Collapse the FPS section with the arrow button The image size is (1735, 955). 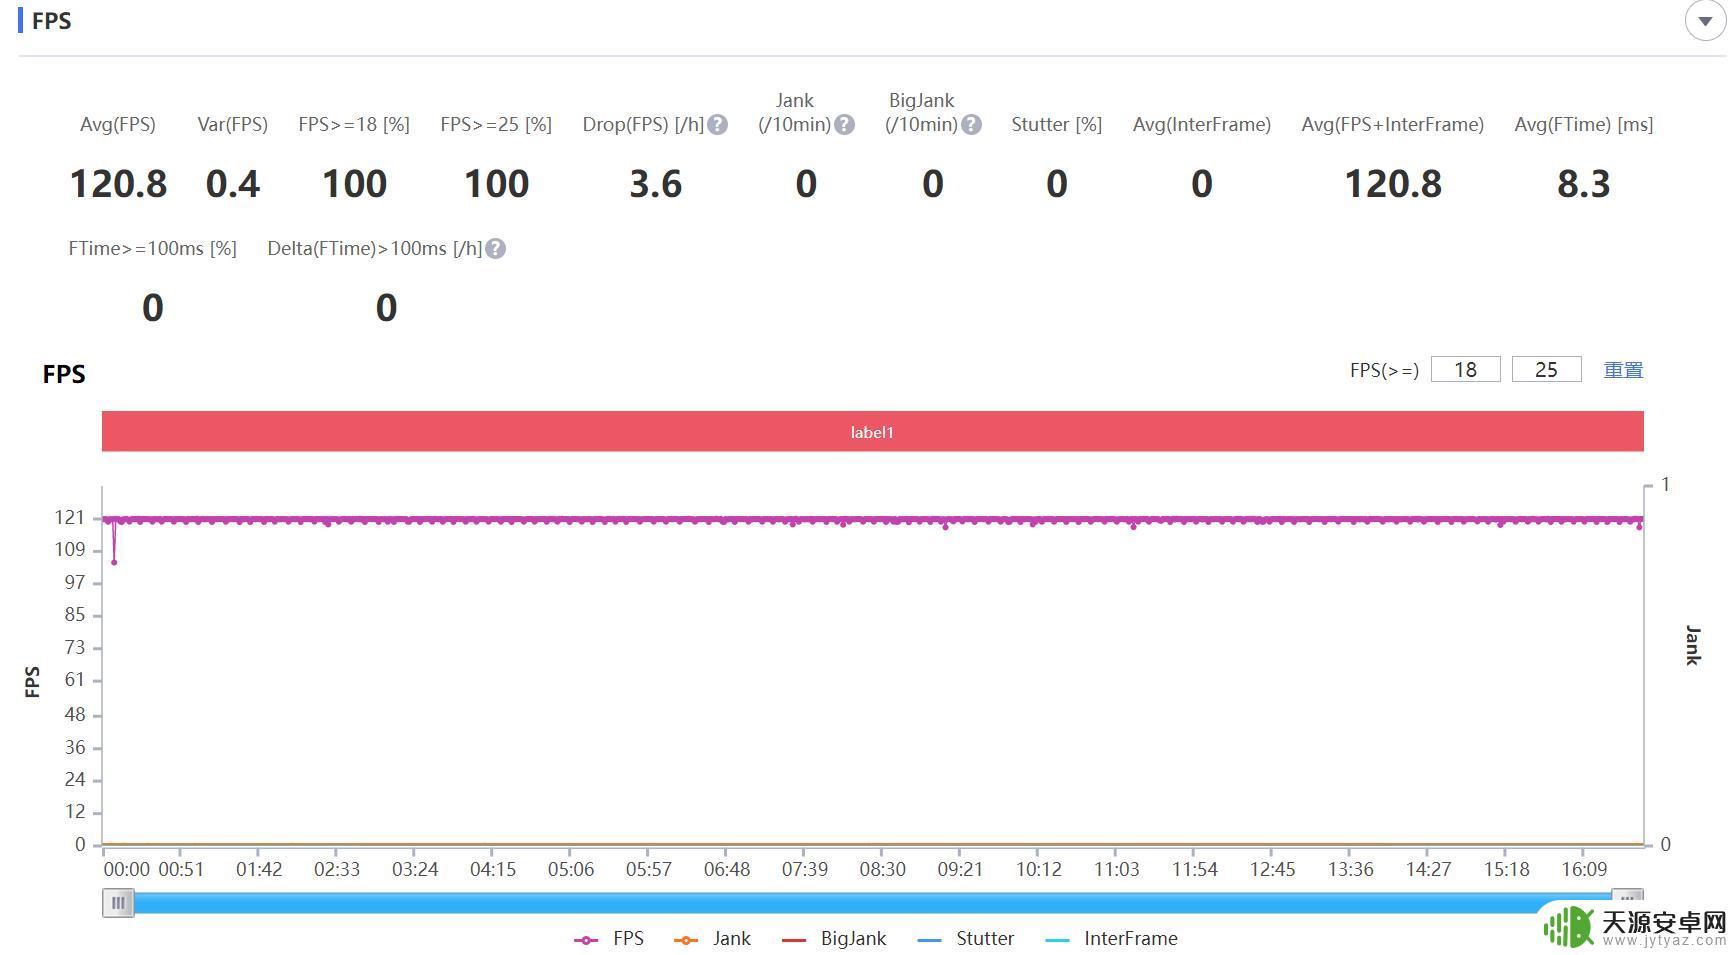(1705, 20)
